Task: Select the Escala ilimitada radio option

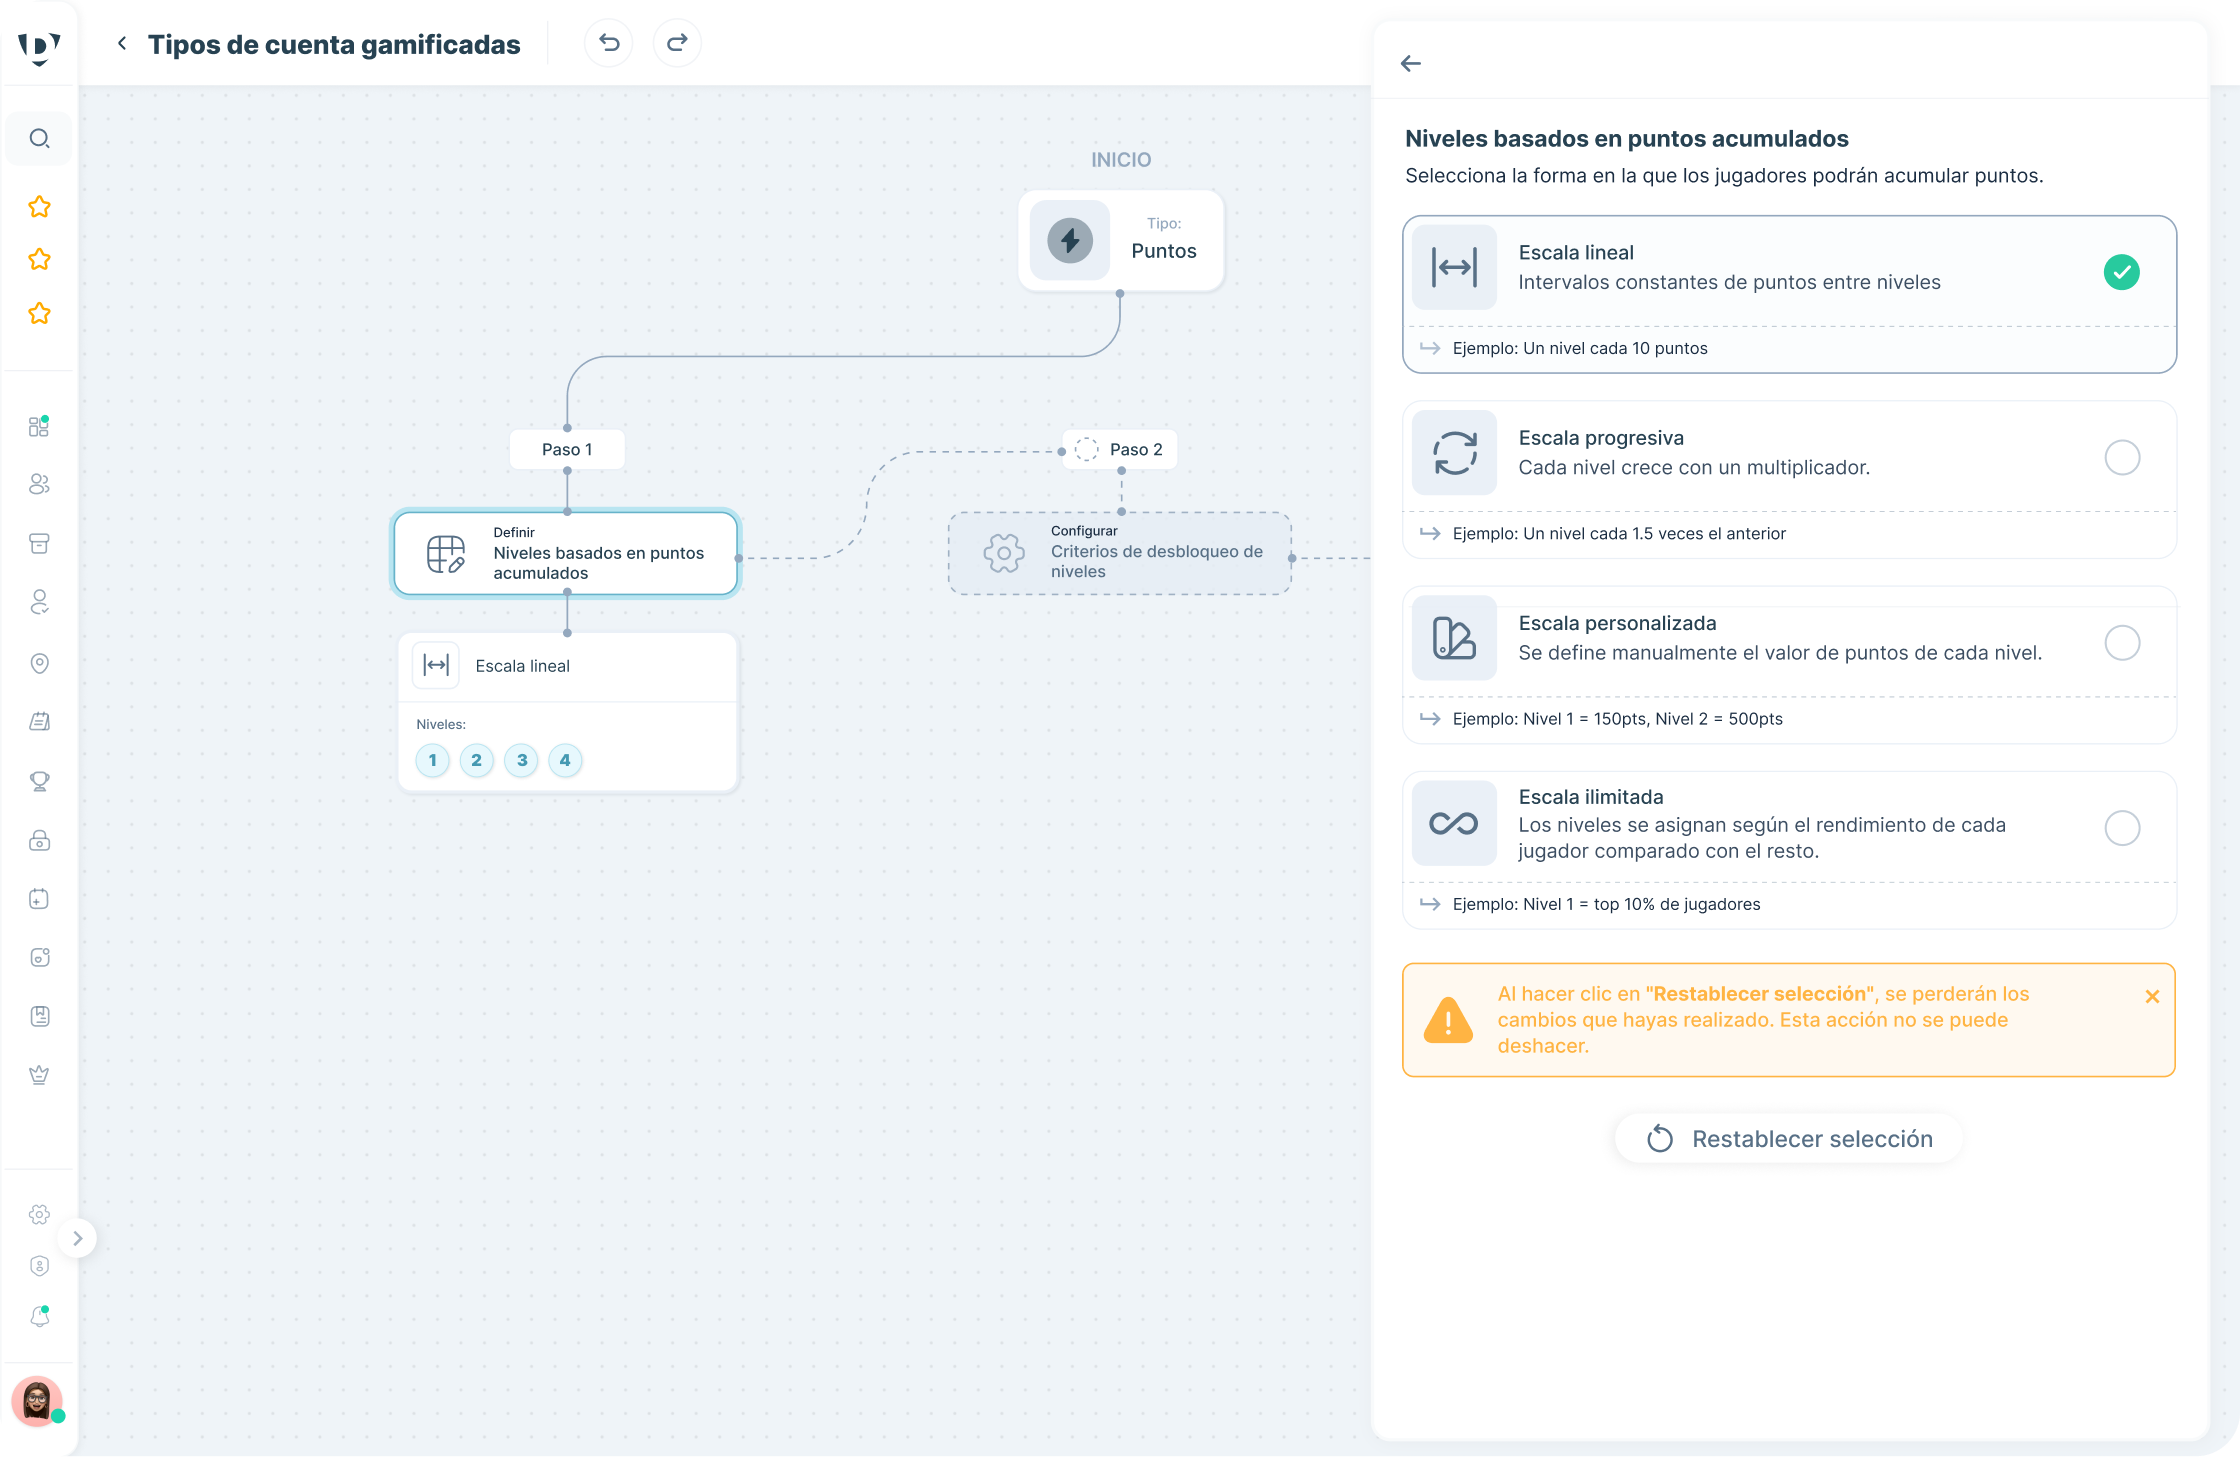Action: [2122, 827]
